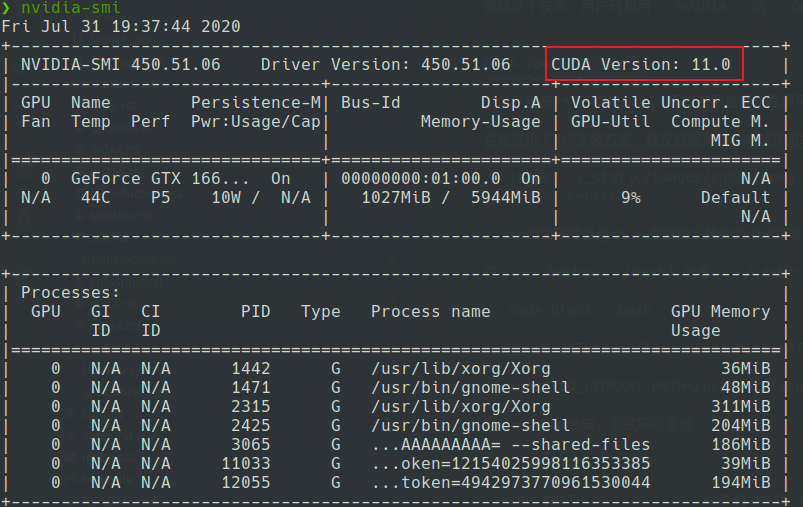803x507 pixels.
Task: Click the Process name column header
Action: pos(431,311)
